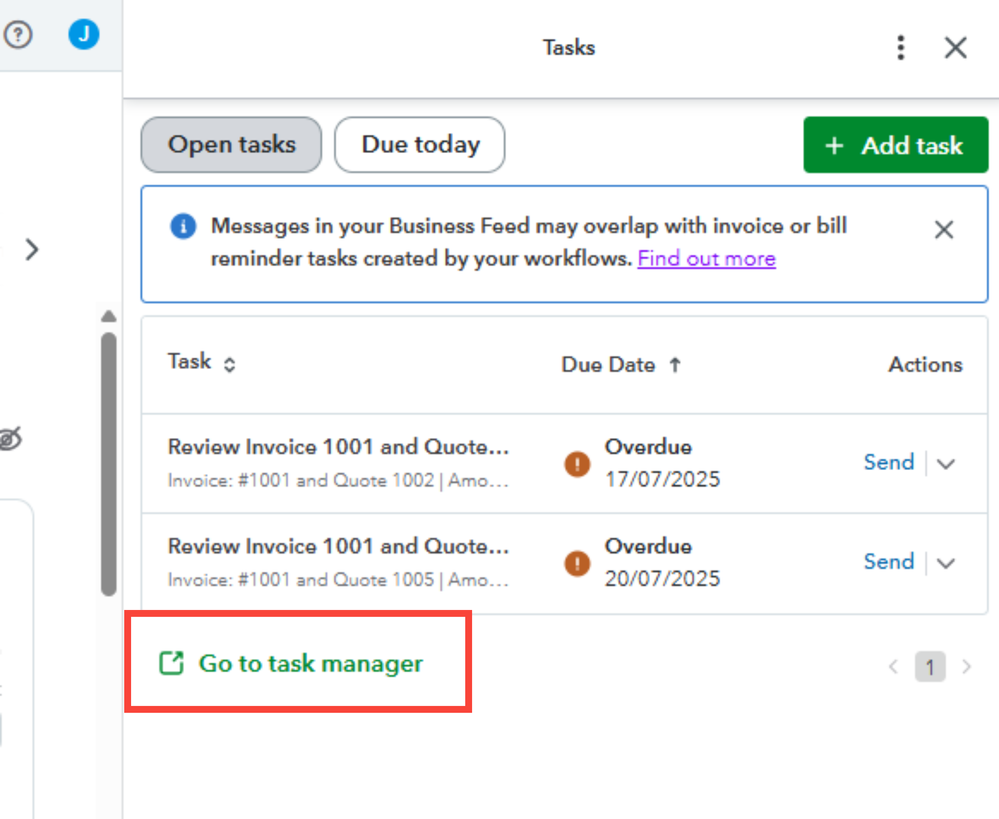Click the blue info icon in banner
The width and height of the screenshot is (999, 819).
click(183, 227)
